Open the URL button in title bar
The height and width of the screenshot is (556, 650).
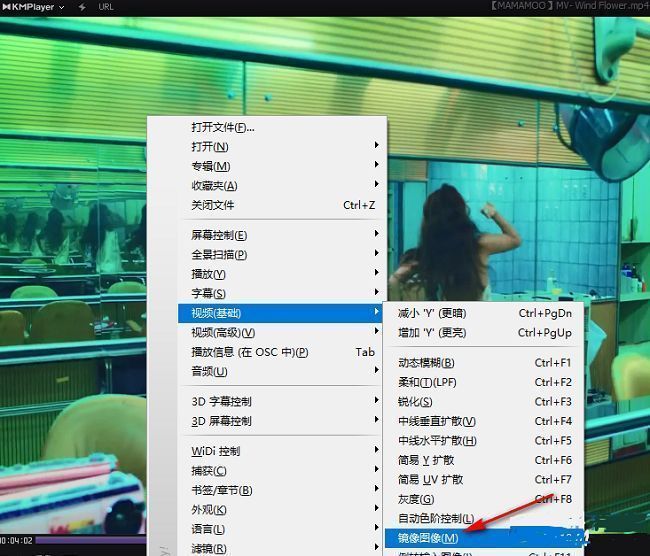click(x=106, y=7)
